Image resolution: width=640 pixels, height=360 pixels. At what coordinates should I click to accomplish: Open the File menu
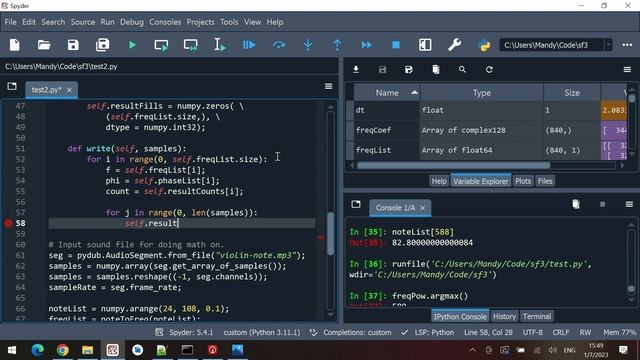11,22
